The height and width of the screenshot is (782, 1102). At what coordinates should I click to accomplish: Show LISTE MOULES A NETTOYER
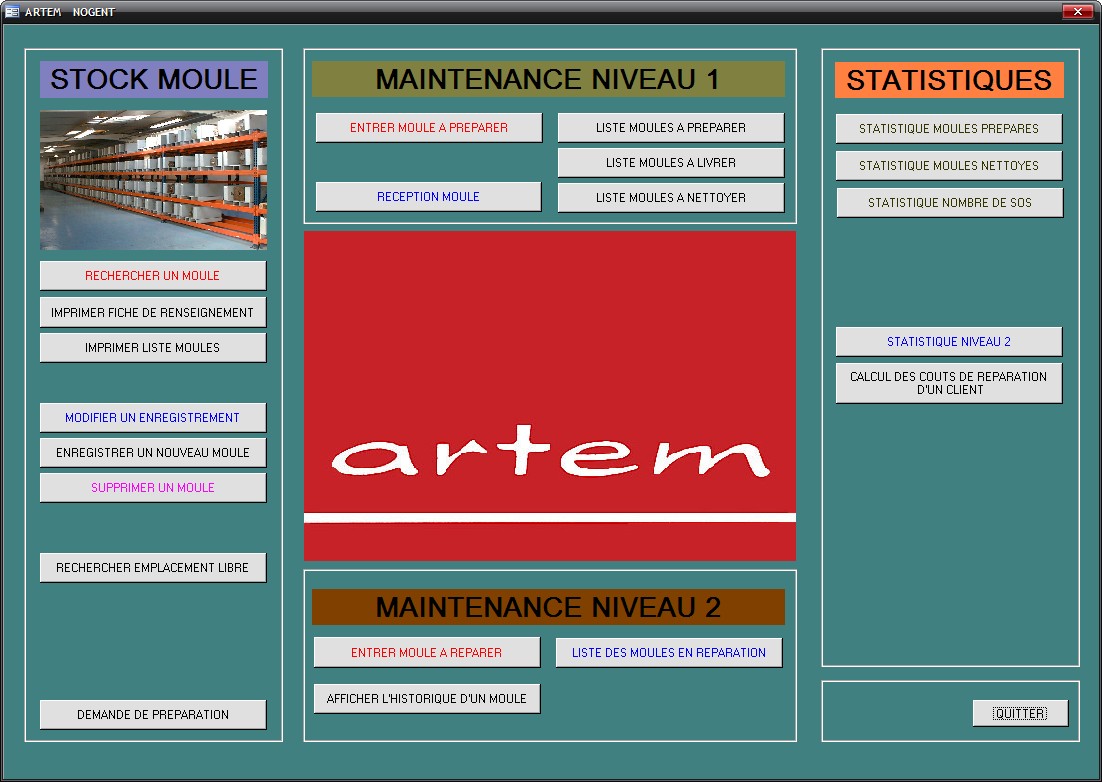(671, 197)
